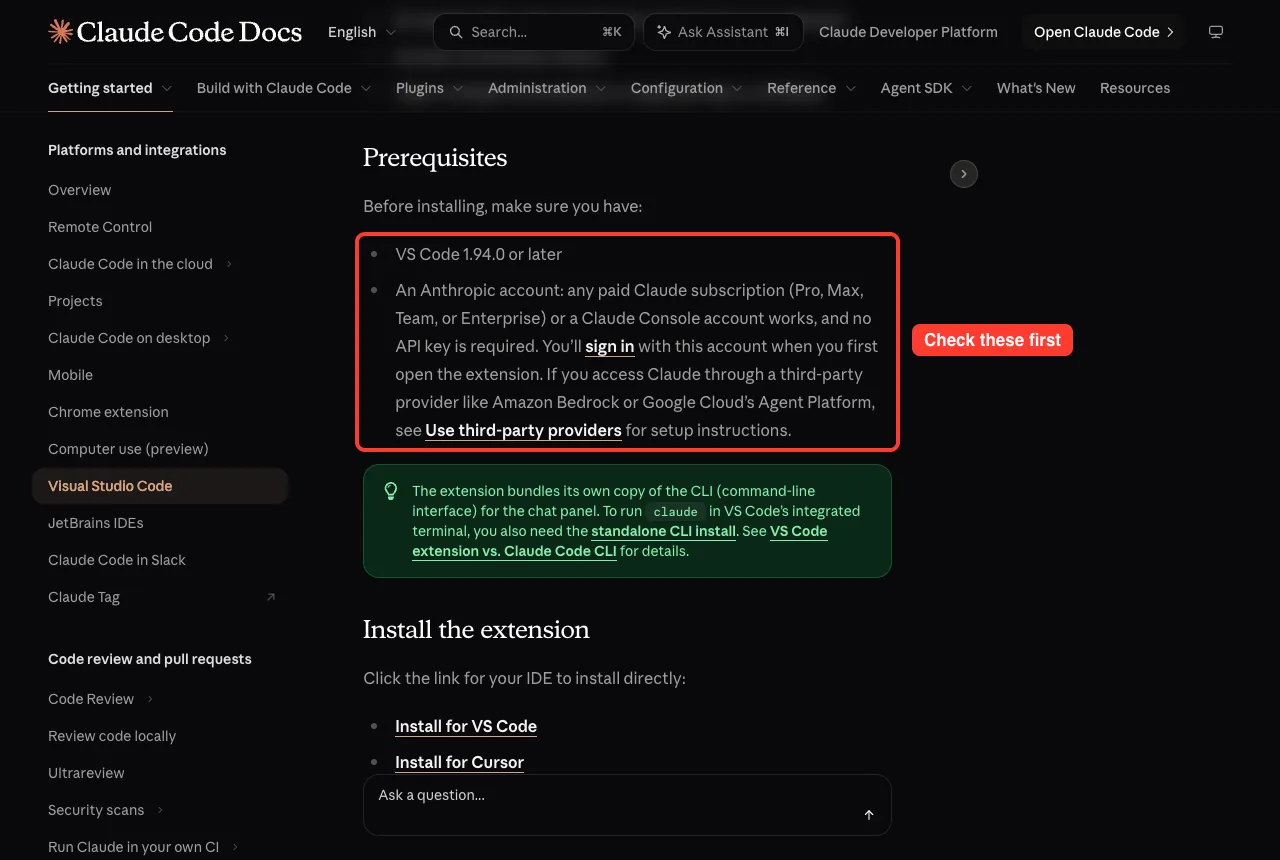Image resolution: width=1280 pixels, height=860 pixels.
Task: Click the lightbulb tip icon
Action: [391, 491]
